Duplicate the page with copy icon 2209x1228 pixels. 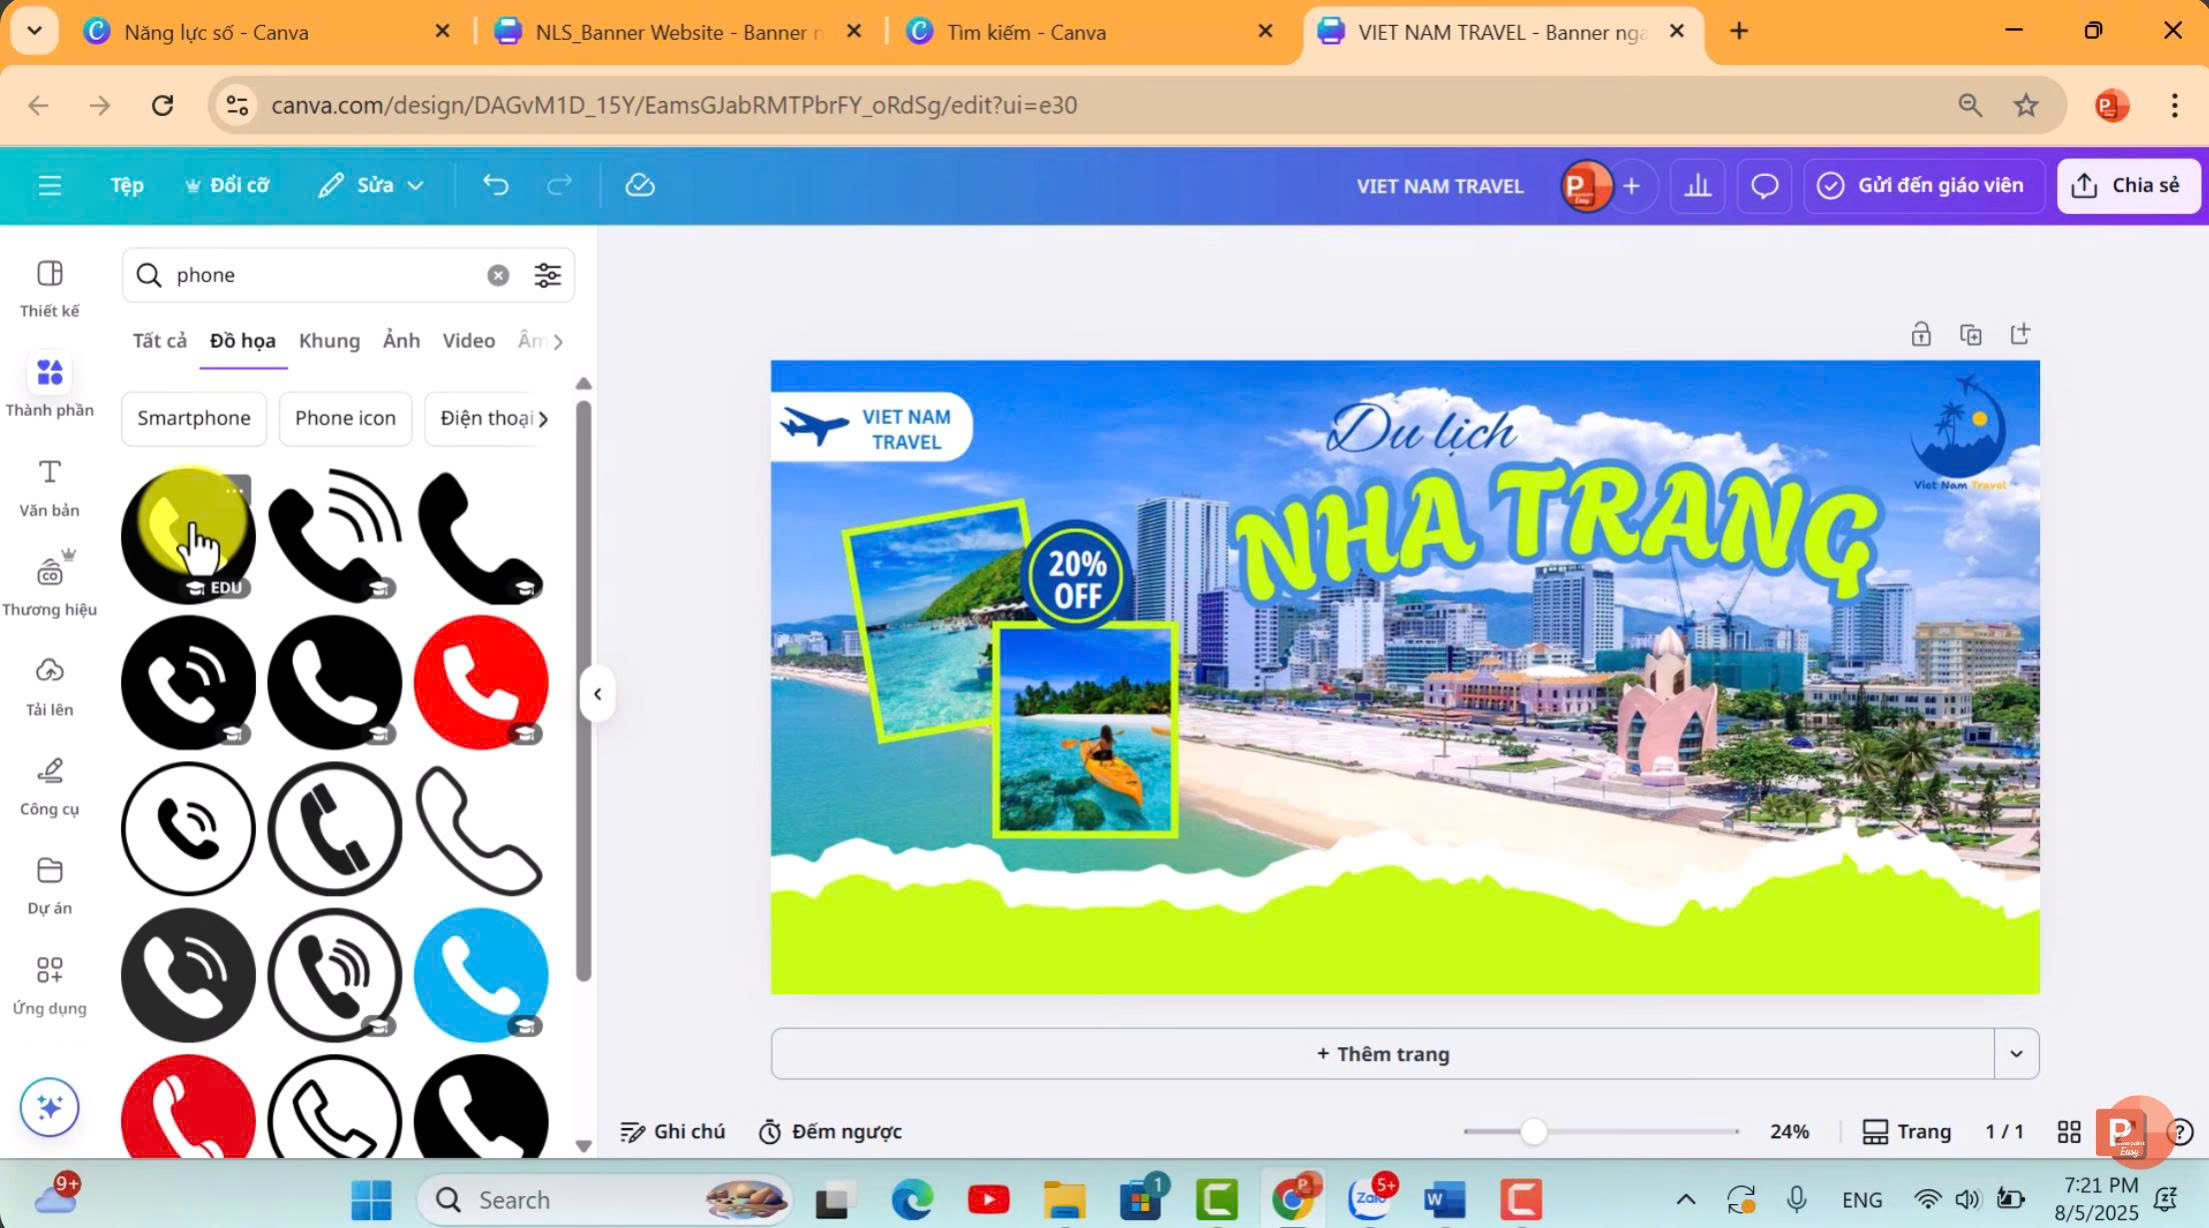point(1970,334)
